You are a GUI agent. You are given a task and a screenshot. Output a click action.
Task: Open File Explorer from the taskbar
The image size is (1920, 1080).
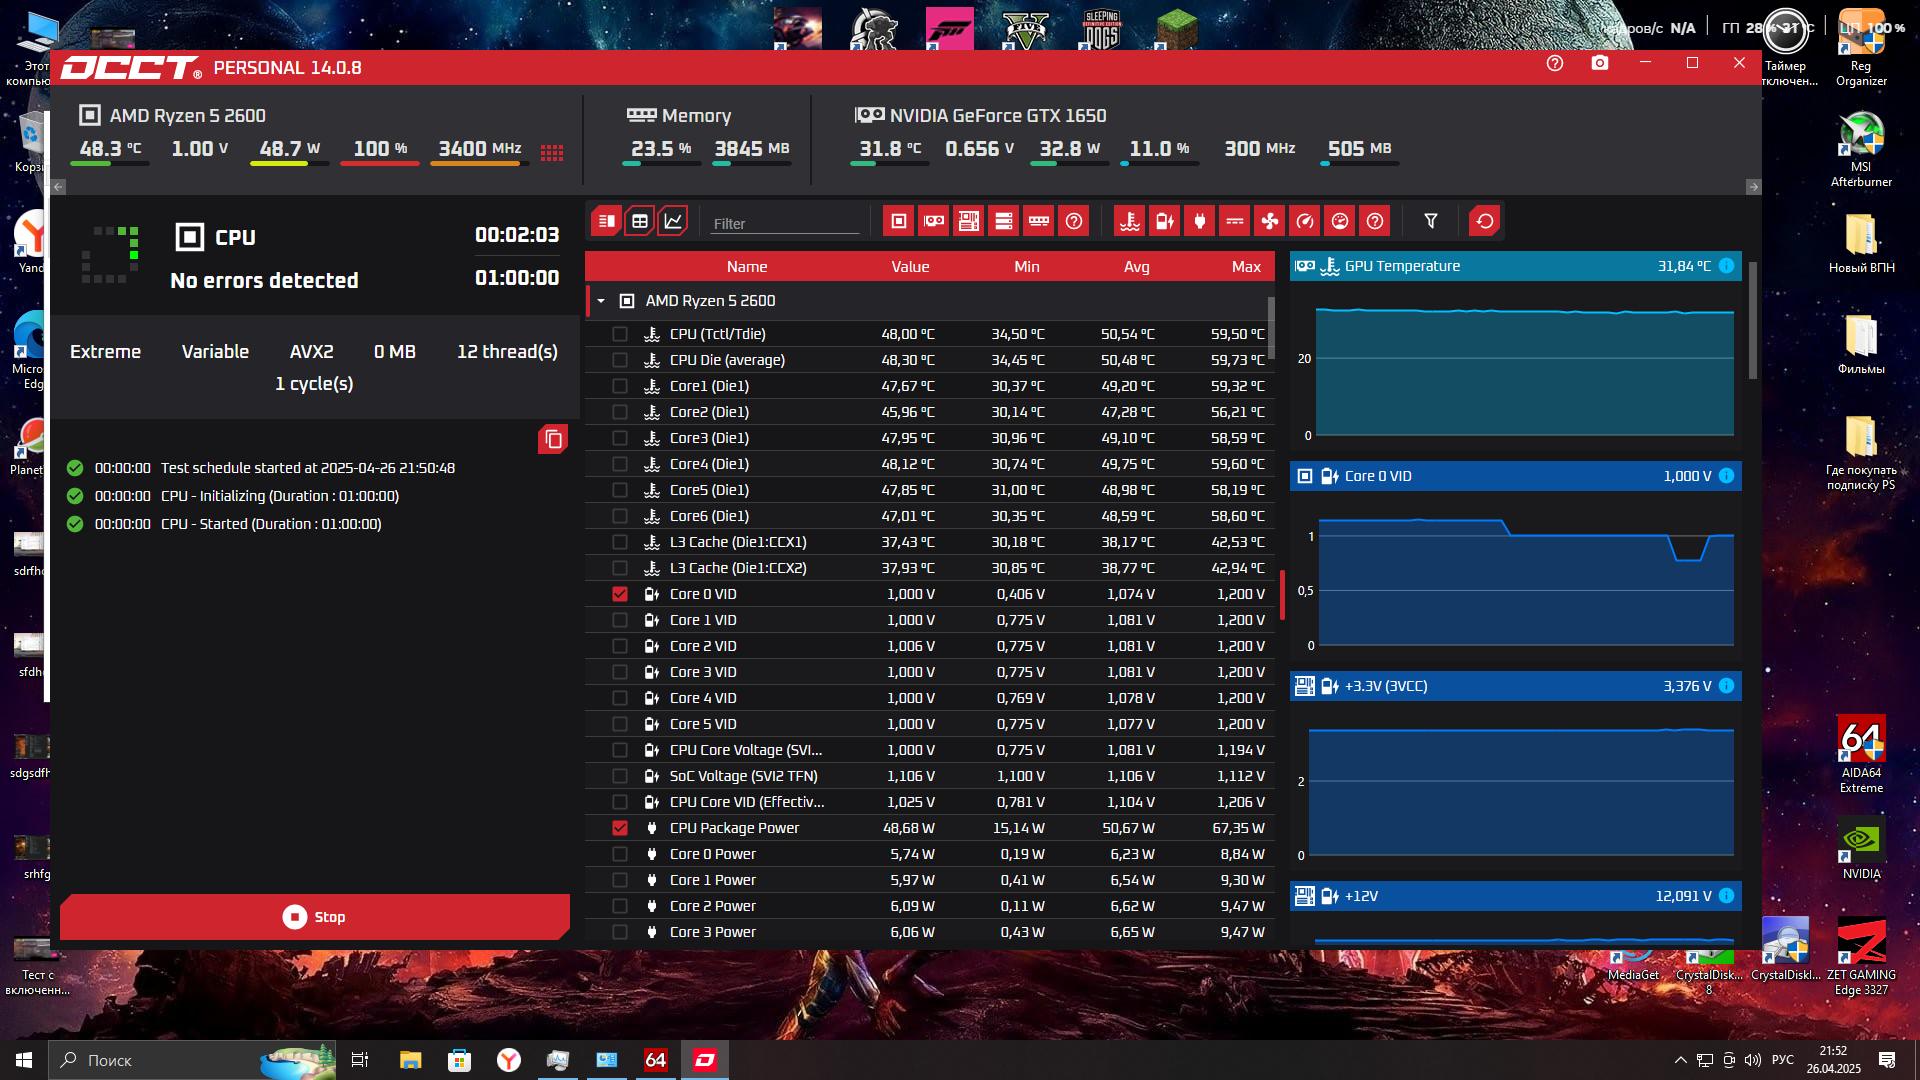coord(410,1060)
